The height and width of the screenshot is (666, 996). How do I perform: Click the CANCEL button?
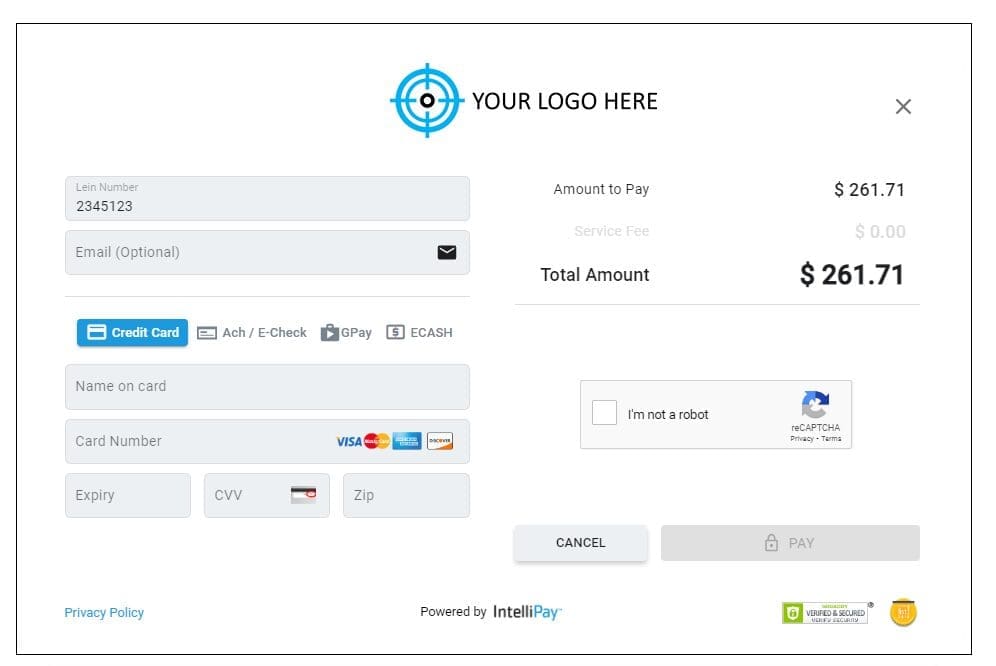click(580, 543)
